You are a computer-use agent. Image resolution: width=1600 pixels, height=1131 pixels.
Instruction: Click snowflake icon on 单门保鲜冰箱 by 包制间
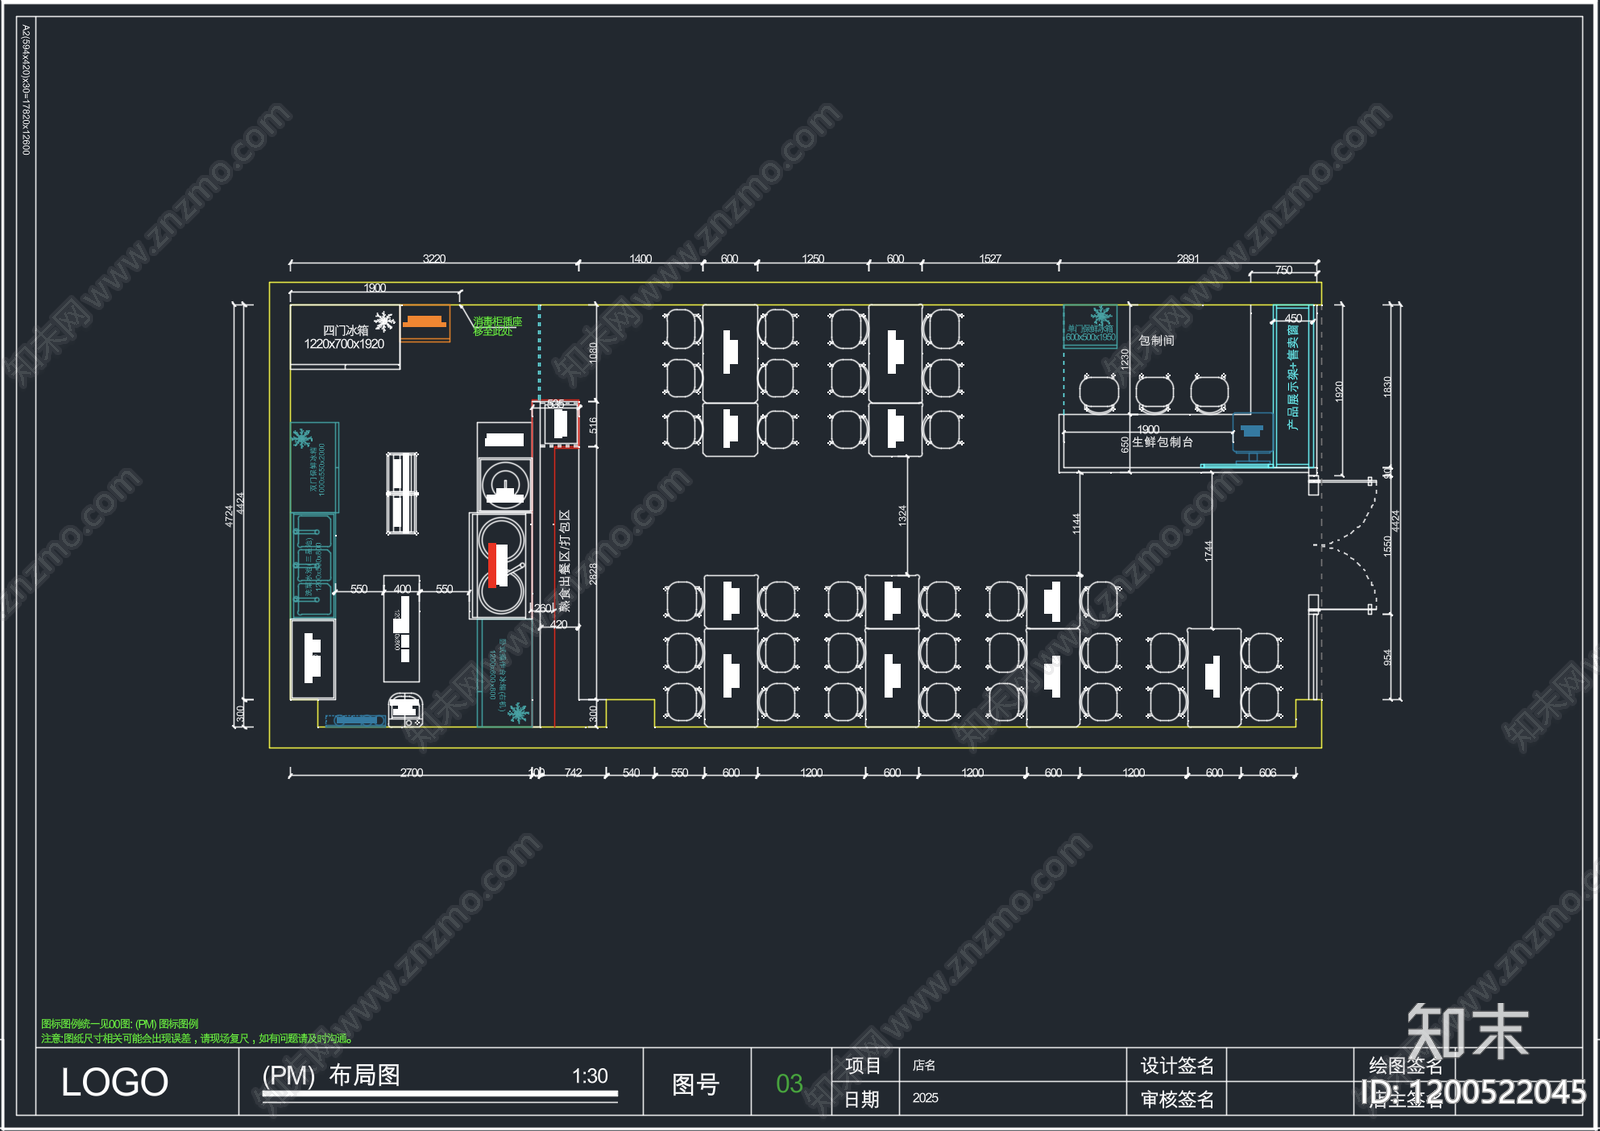click(x=1101, y=315)
